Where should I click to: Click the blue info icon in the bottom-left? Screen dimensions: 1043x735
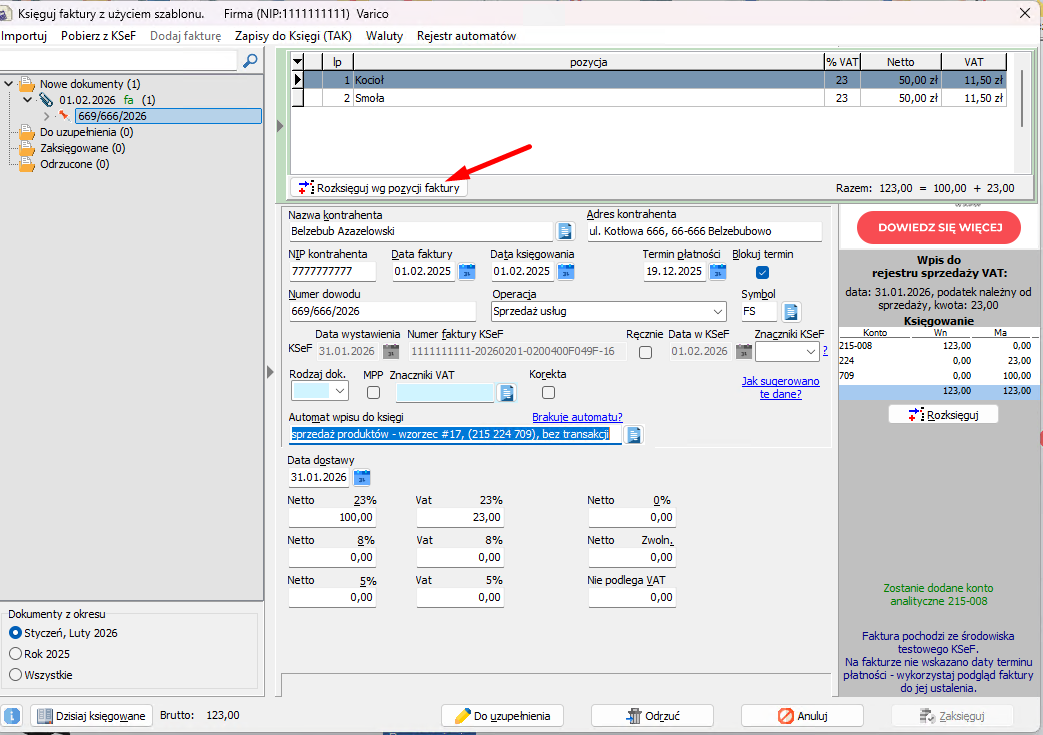(13, 716)
